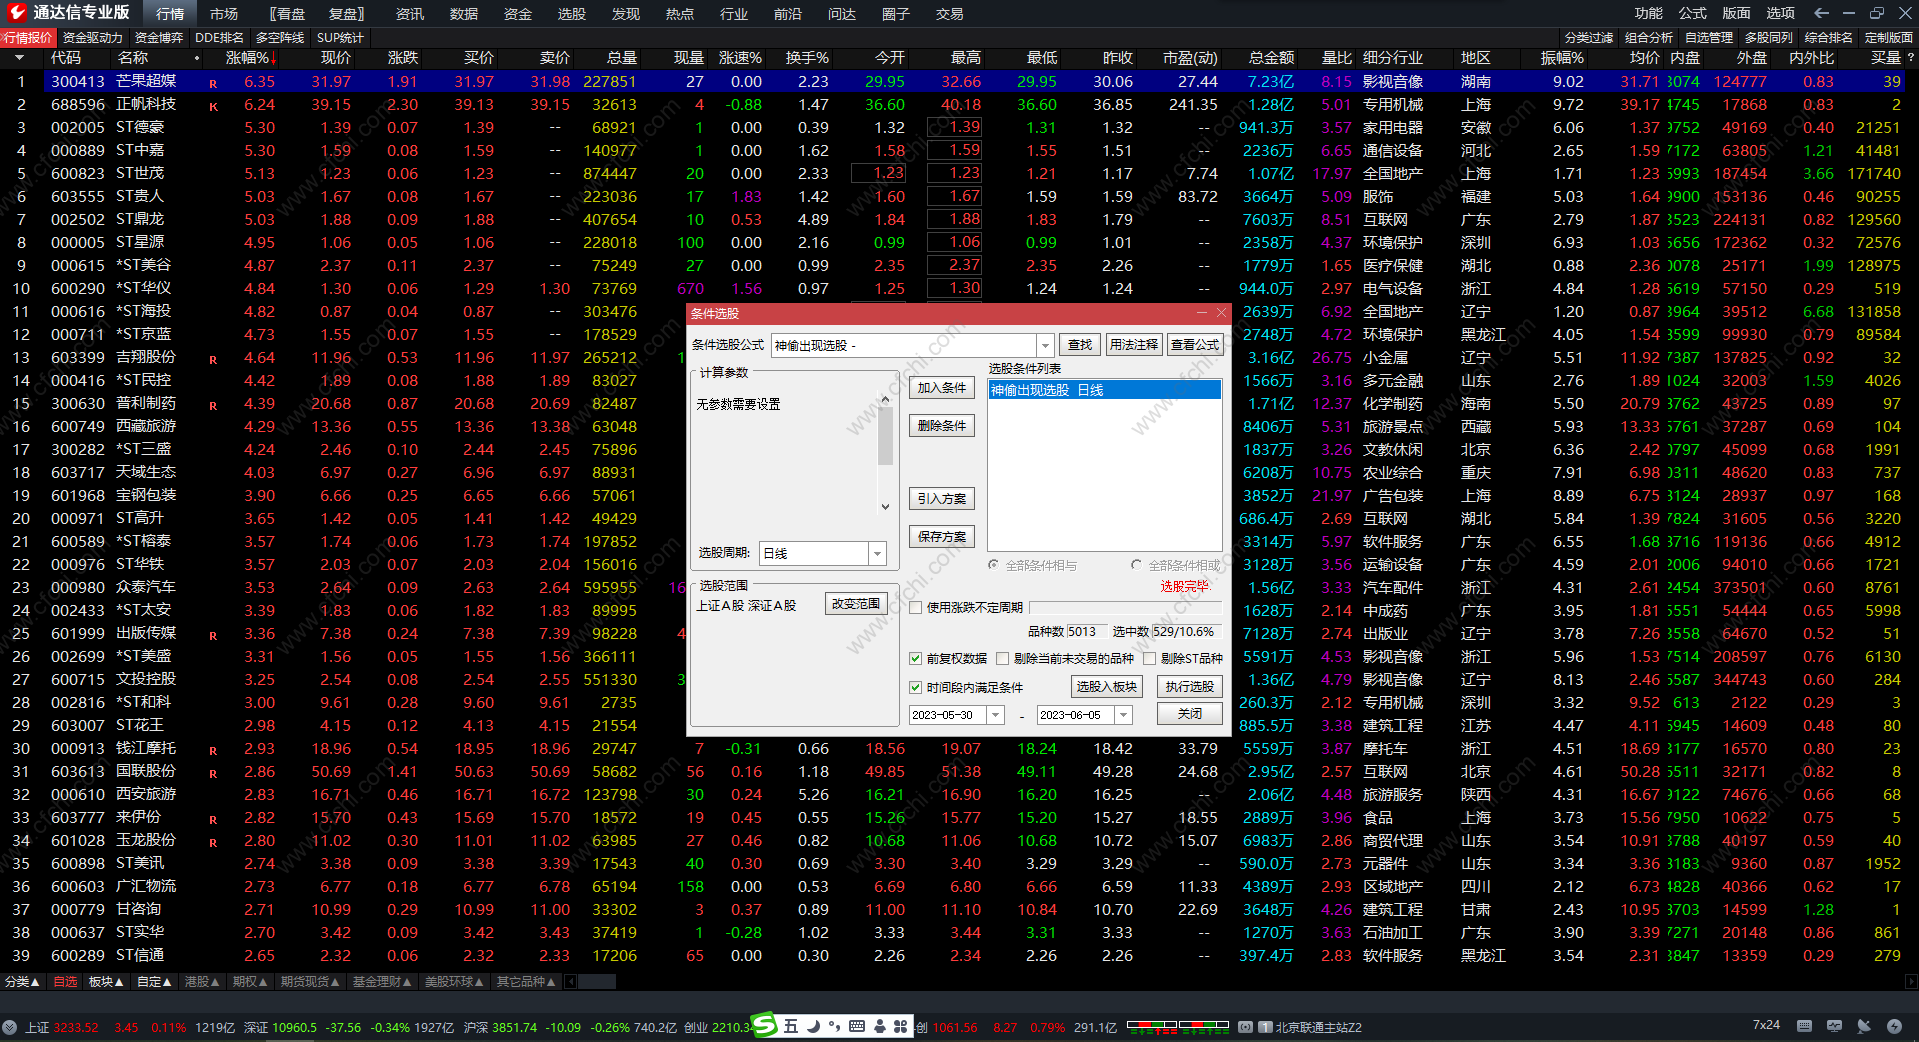Click the Sogou toolbox grid icon
This screenshot has width=1919, height=1042.
[901, 1026]
